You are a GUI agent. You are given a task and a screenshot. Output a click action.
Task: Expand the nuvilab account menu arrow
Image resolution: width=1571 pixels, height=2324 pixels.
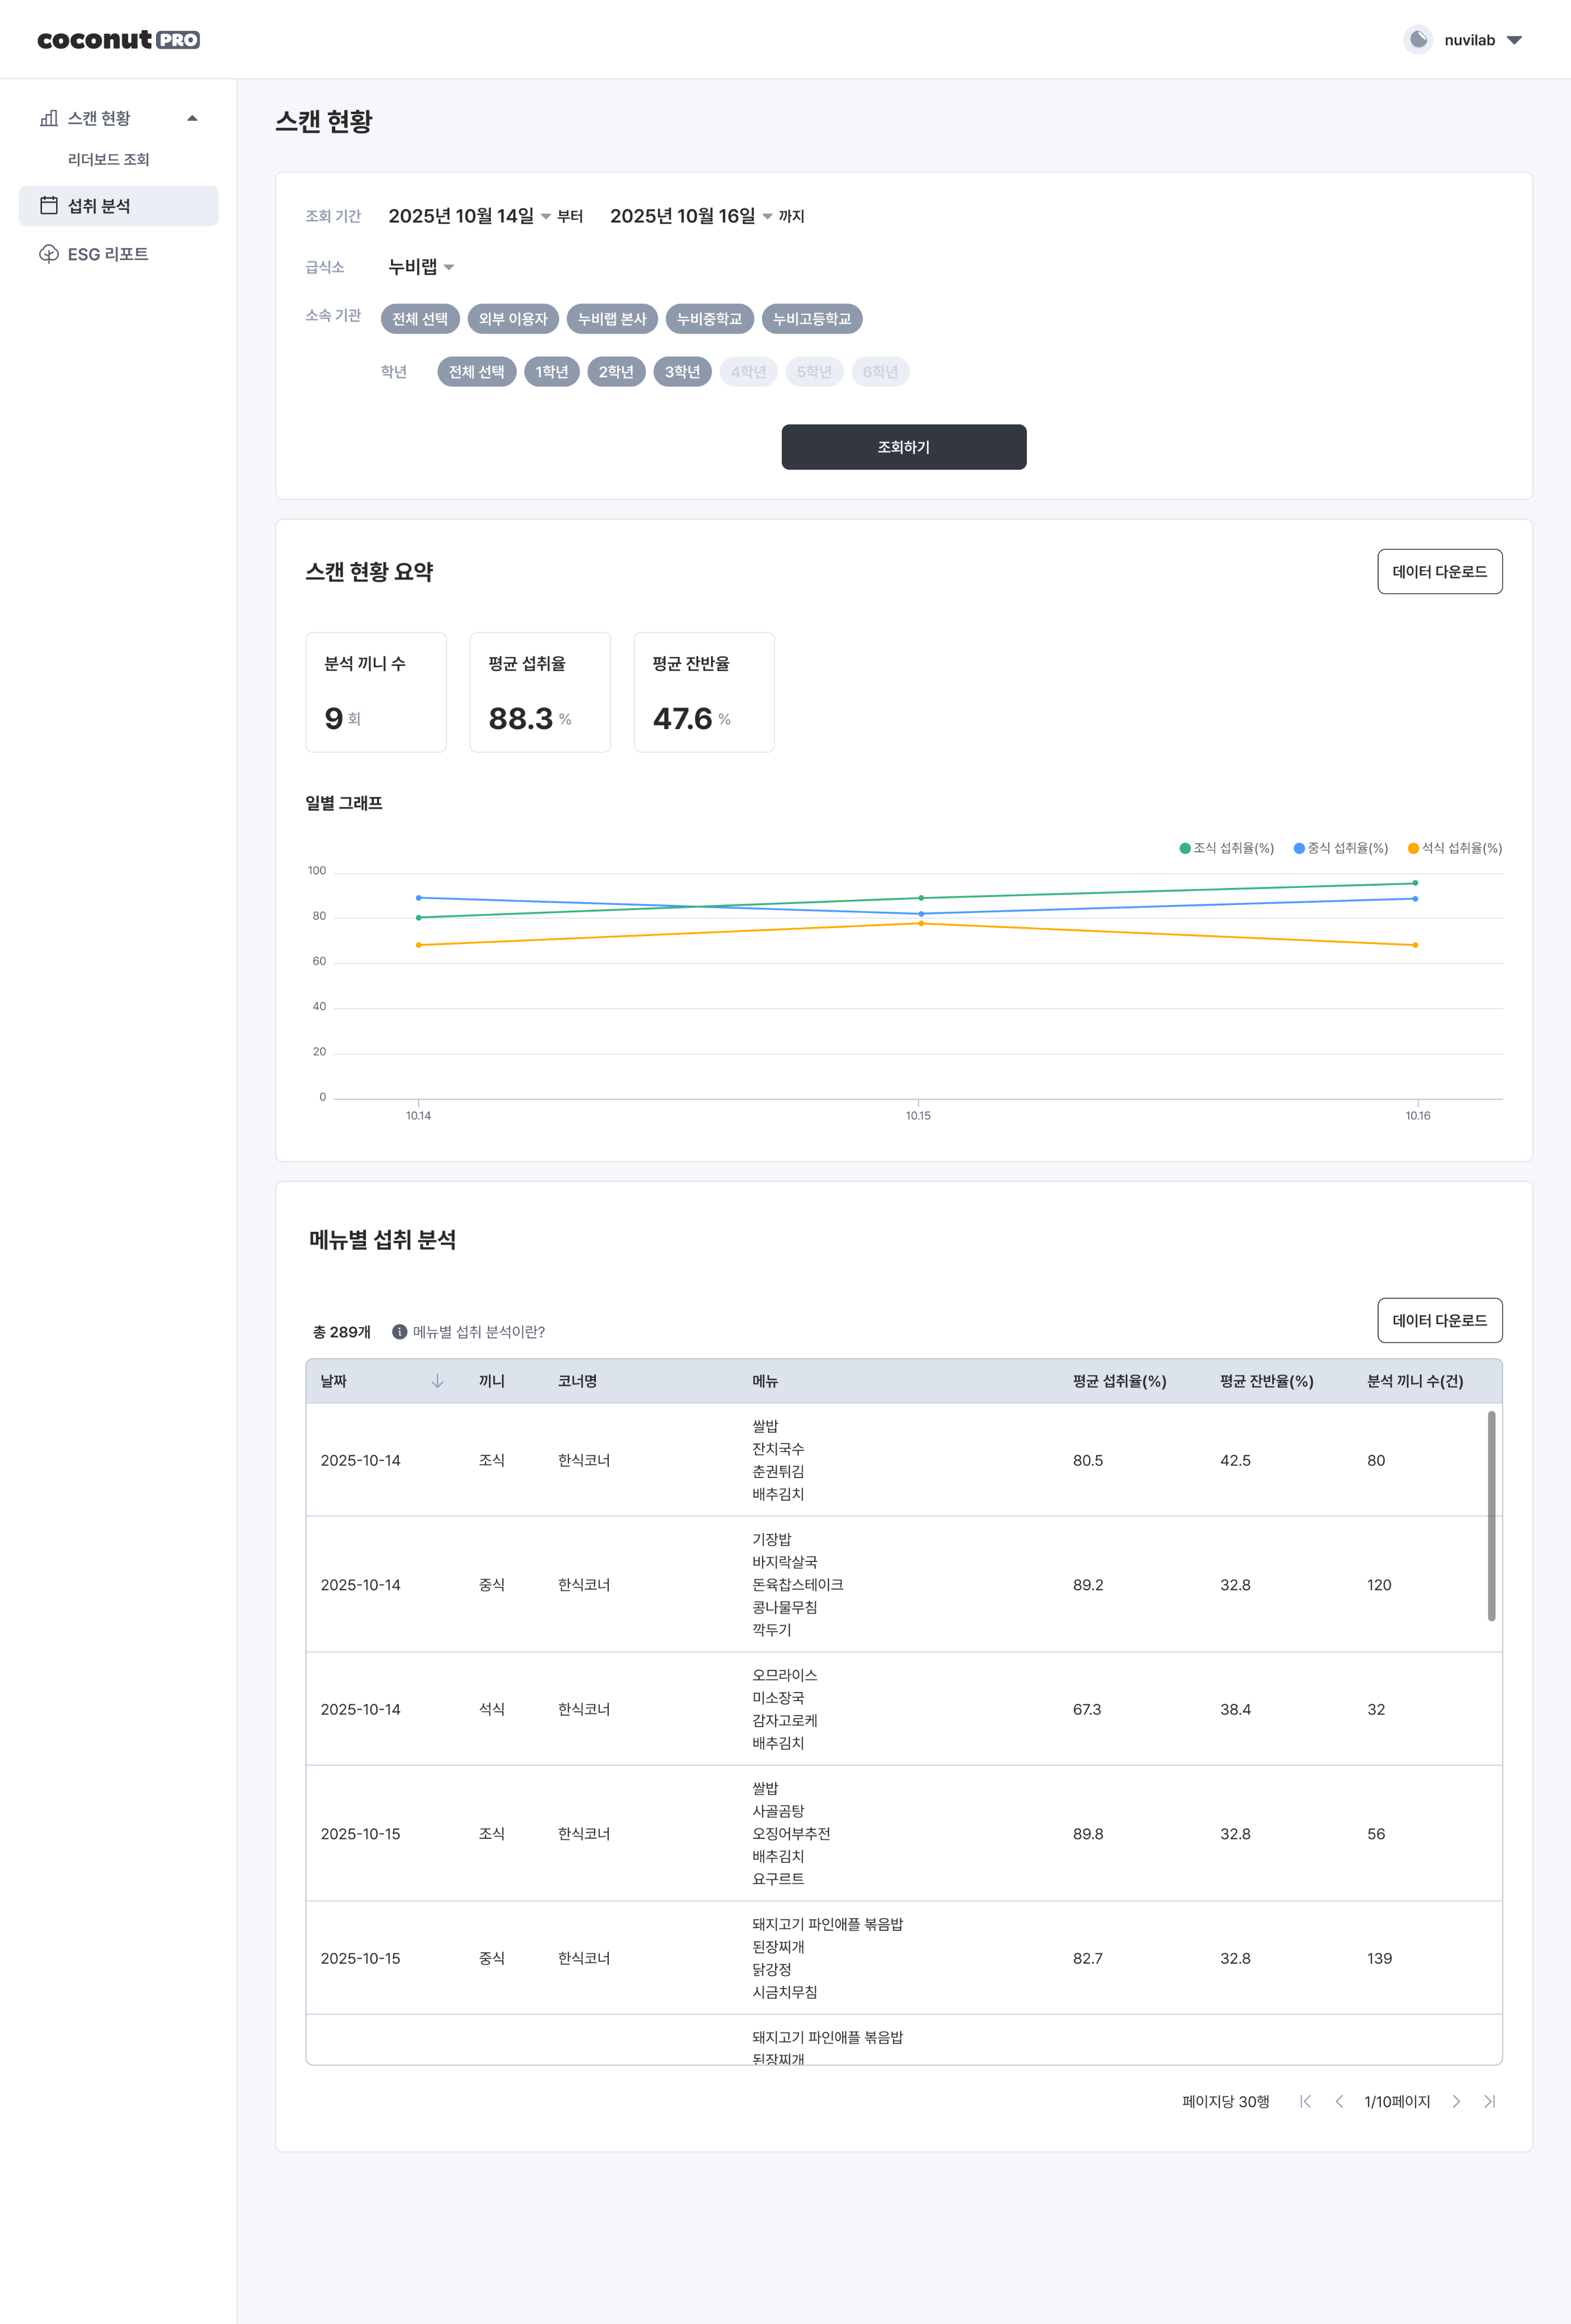tap(1514, 40)
